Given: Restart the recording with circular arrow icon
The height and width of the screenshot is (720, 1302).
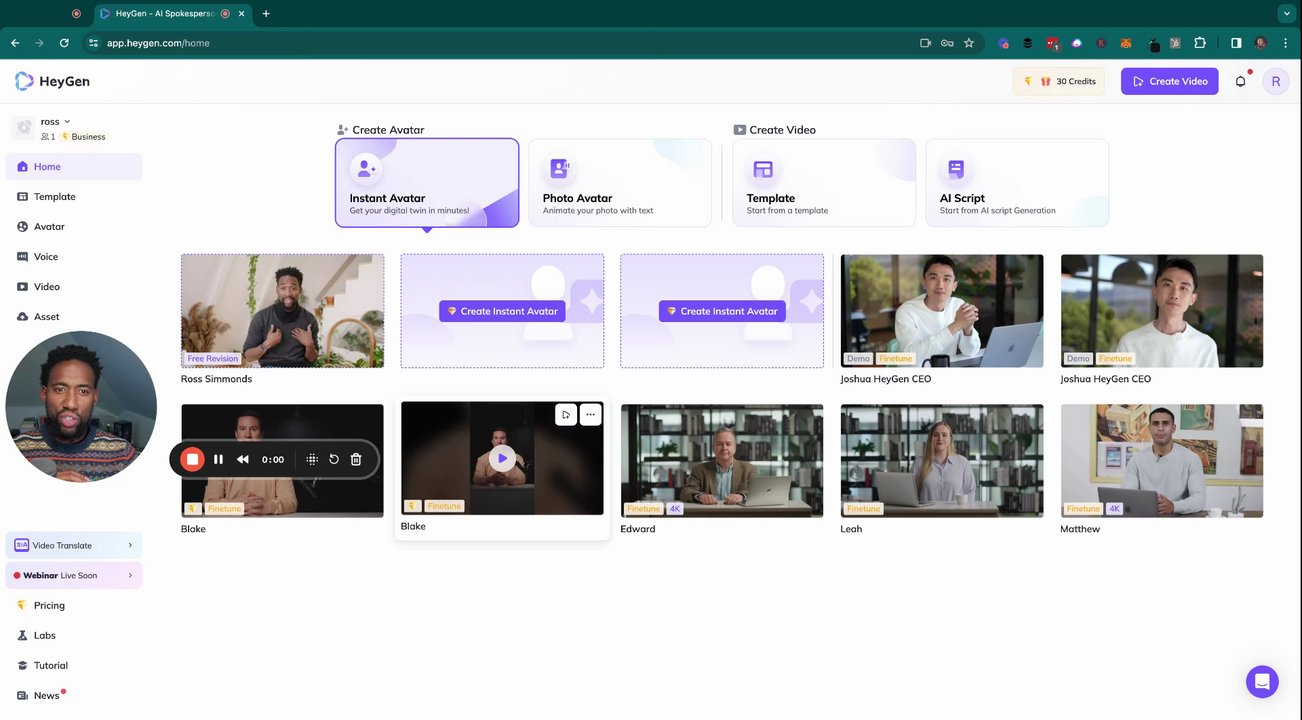Looking at the screenshot, I should tap(334, 459).
